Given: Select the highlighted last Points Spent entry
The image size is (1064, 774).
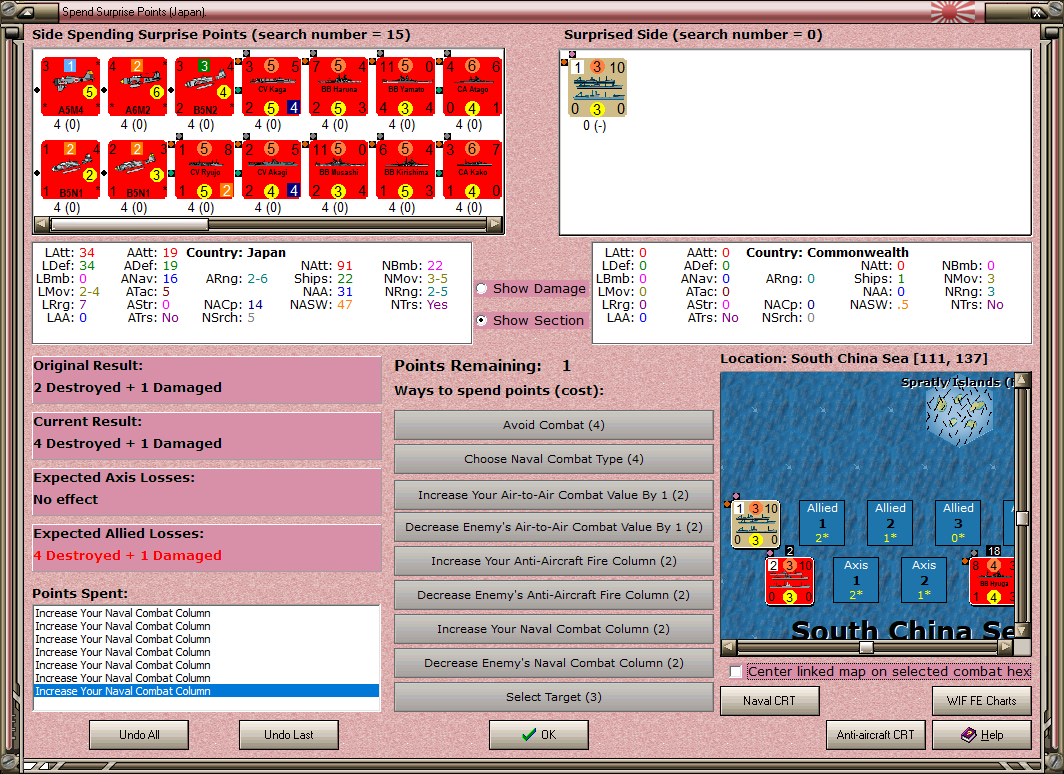Looking at the screenshot, I should click(206, 691).
